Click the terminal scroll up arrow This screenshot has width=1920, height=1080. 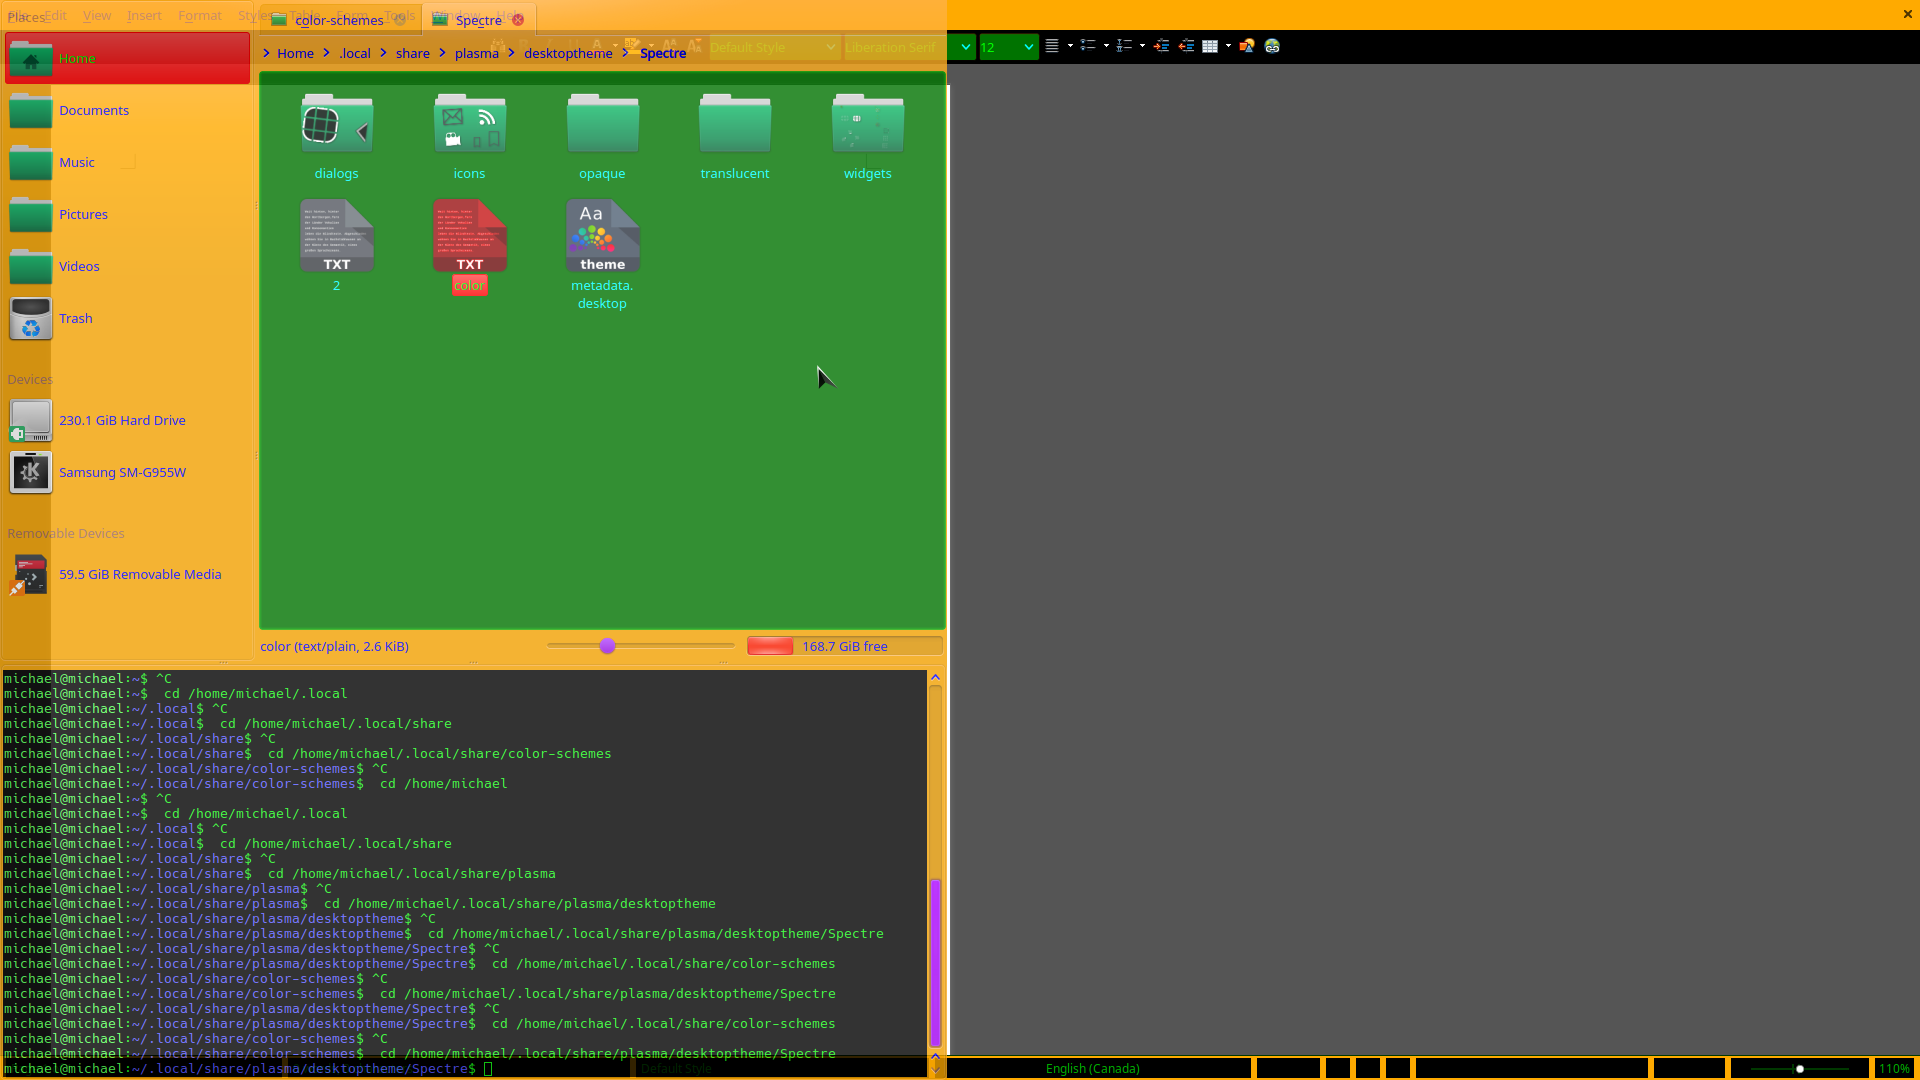[x=936, y=677]
